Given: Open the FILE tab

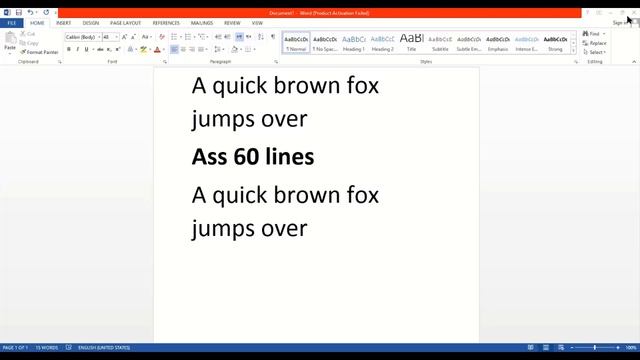Looking at the screenshot, I should pyautogui.click(x=11, y=23).
